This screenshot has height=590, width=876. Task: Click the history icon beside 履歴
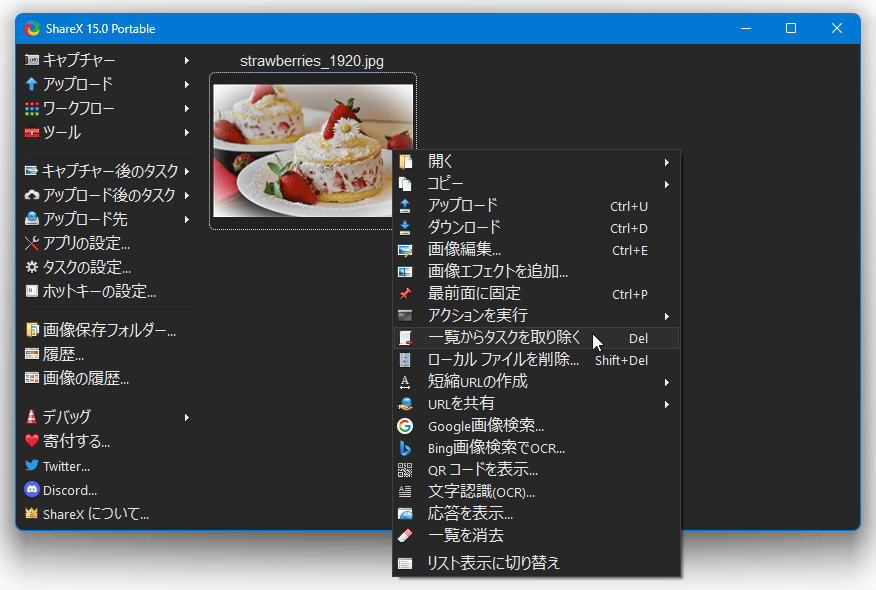pos(32,354)
